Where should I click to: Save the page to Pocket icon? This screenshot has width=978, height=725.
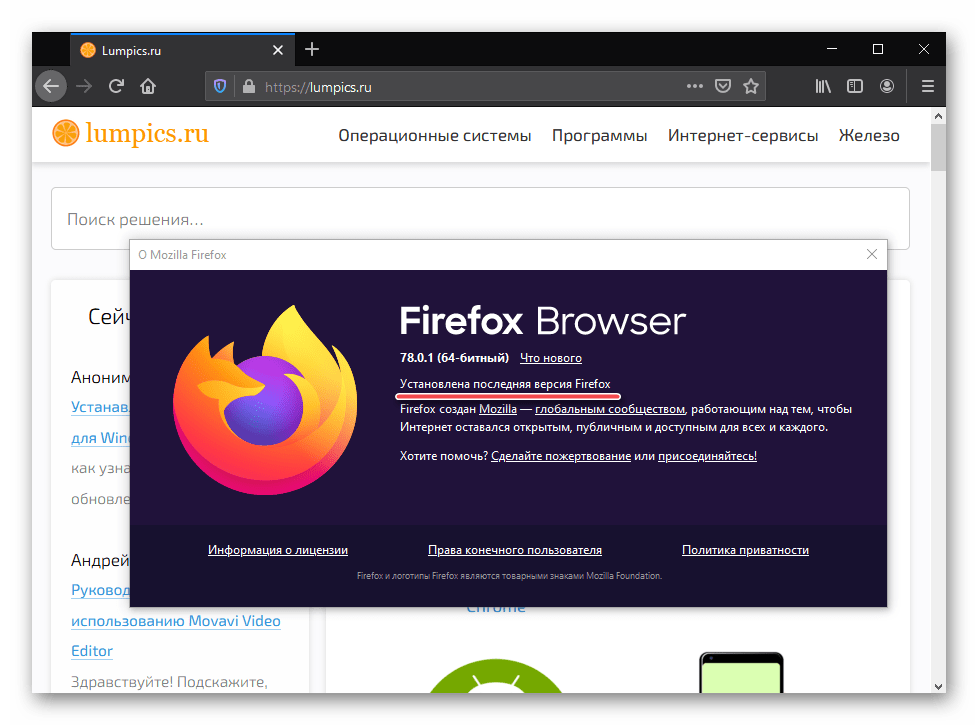tap(723, 87)
